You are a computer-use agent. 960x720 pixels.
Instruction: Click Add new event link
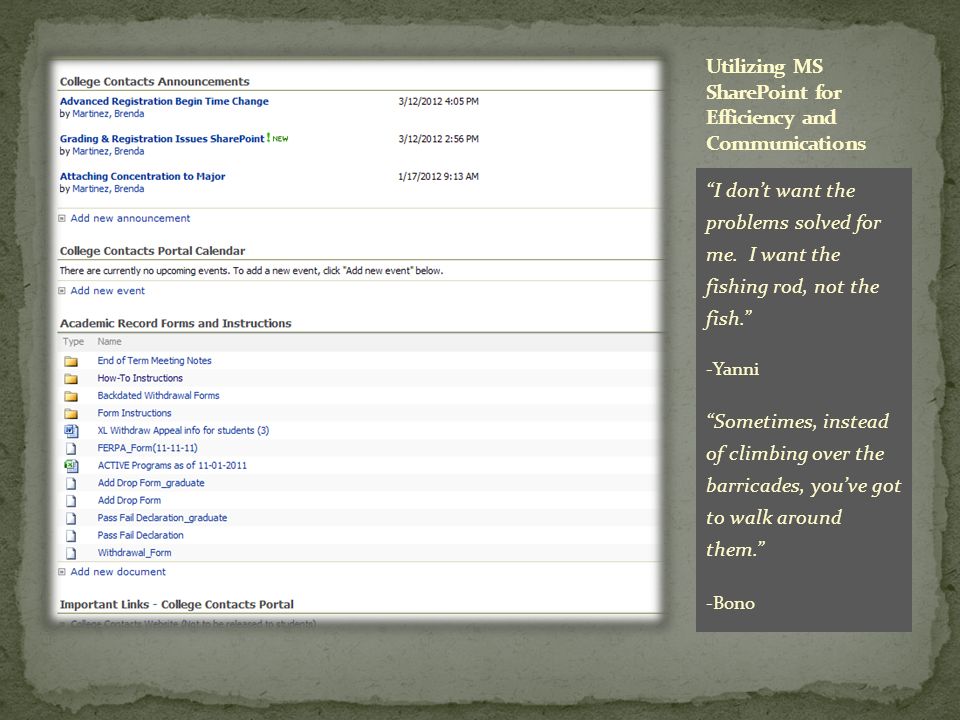[x=108, y=291]
